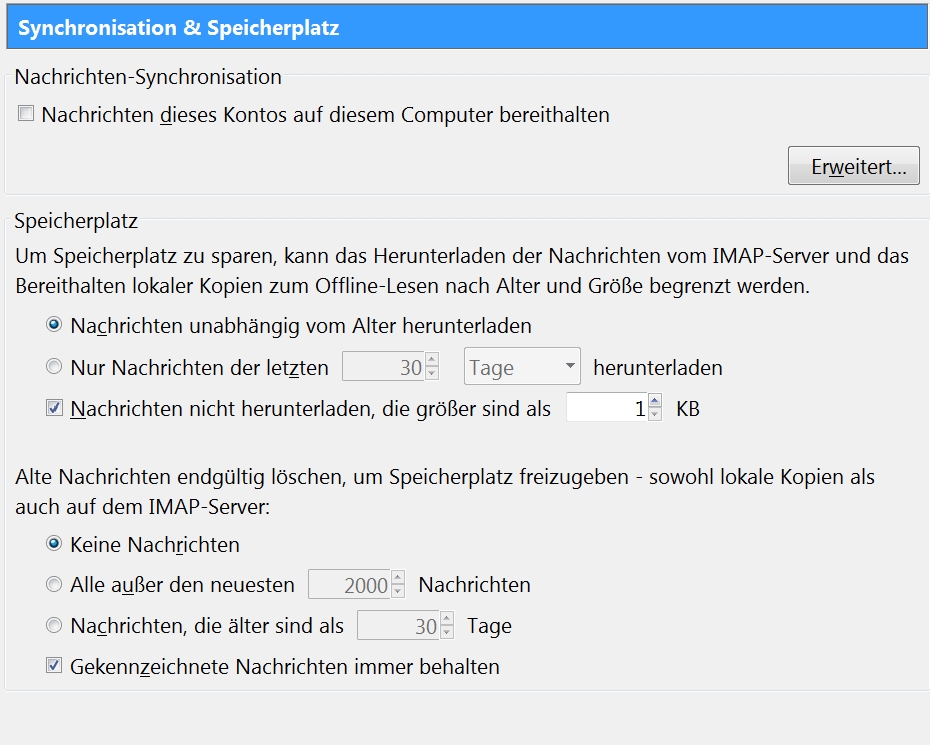Decrease the KB size limit value
The width and height of the screenshot is (930, 745).
pyautogui.click(x=655, y=415)
